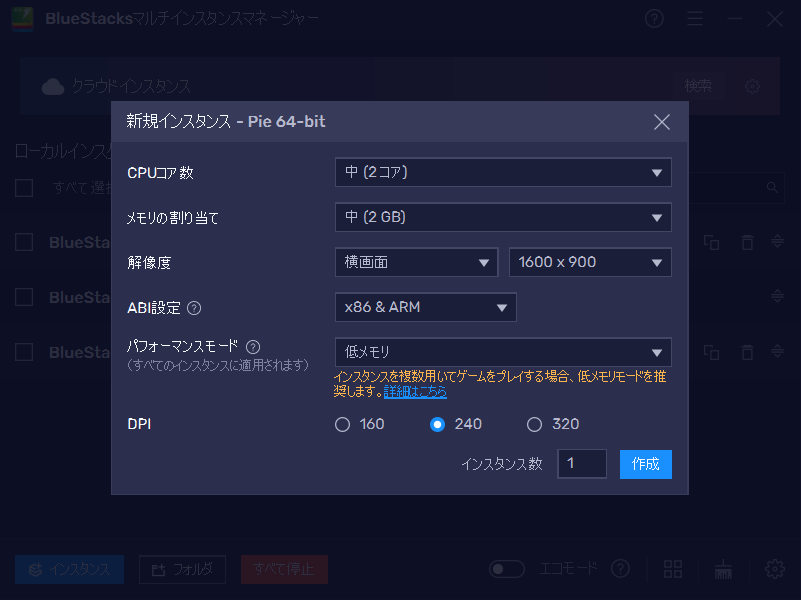Click the エコモード help icon

[620, 568]
